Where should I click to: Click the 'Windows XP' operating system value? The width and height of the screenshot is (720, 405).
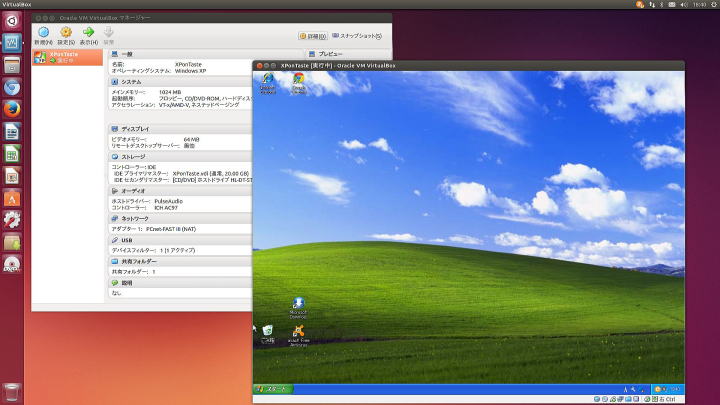[x=190, y=71]
